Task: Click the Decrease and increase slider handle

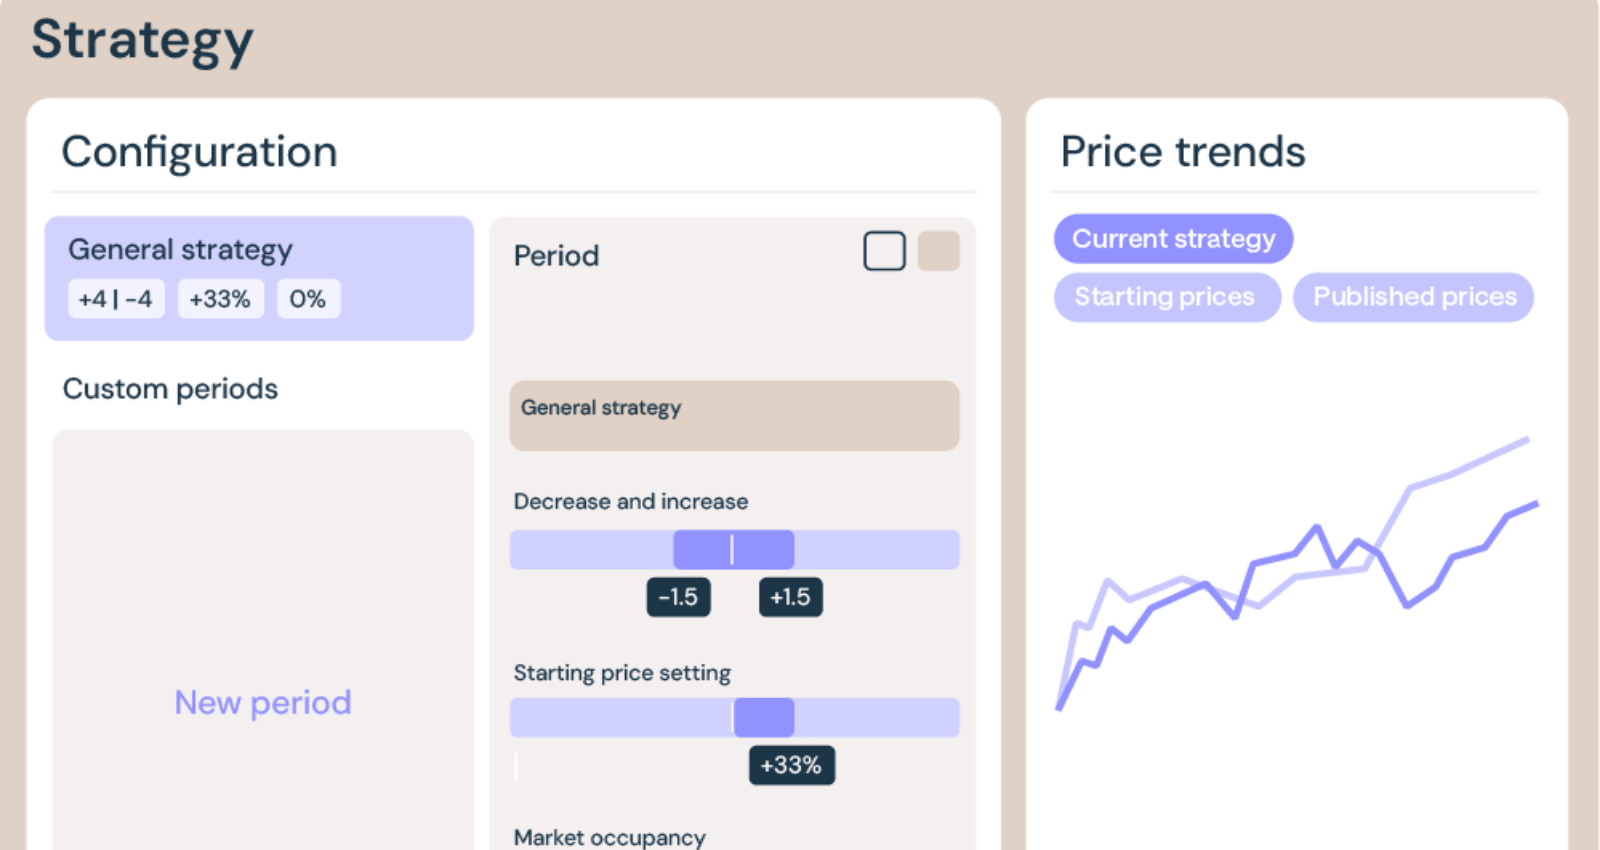Action: tap(733, 550)
